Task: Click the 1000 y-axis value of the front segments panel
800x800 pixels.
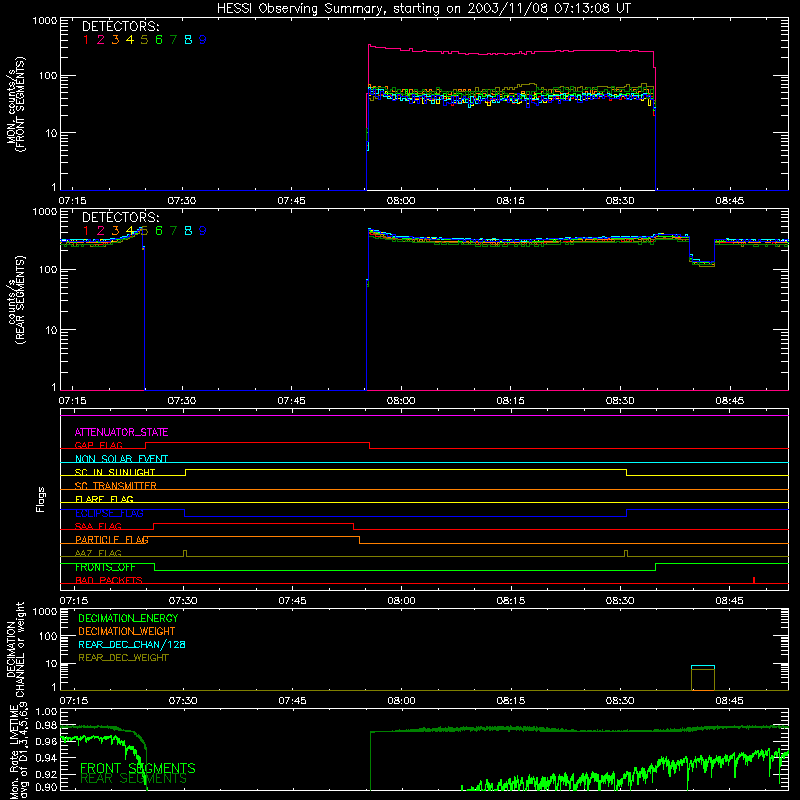Action: click(45, 21)
